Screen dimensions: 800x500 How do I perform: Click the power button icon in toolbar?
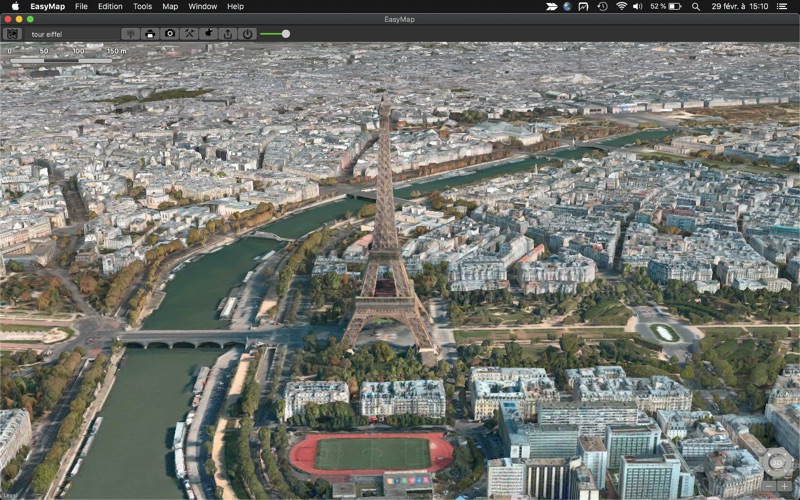247,34
